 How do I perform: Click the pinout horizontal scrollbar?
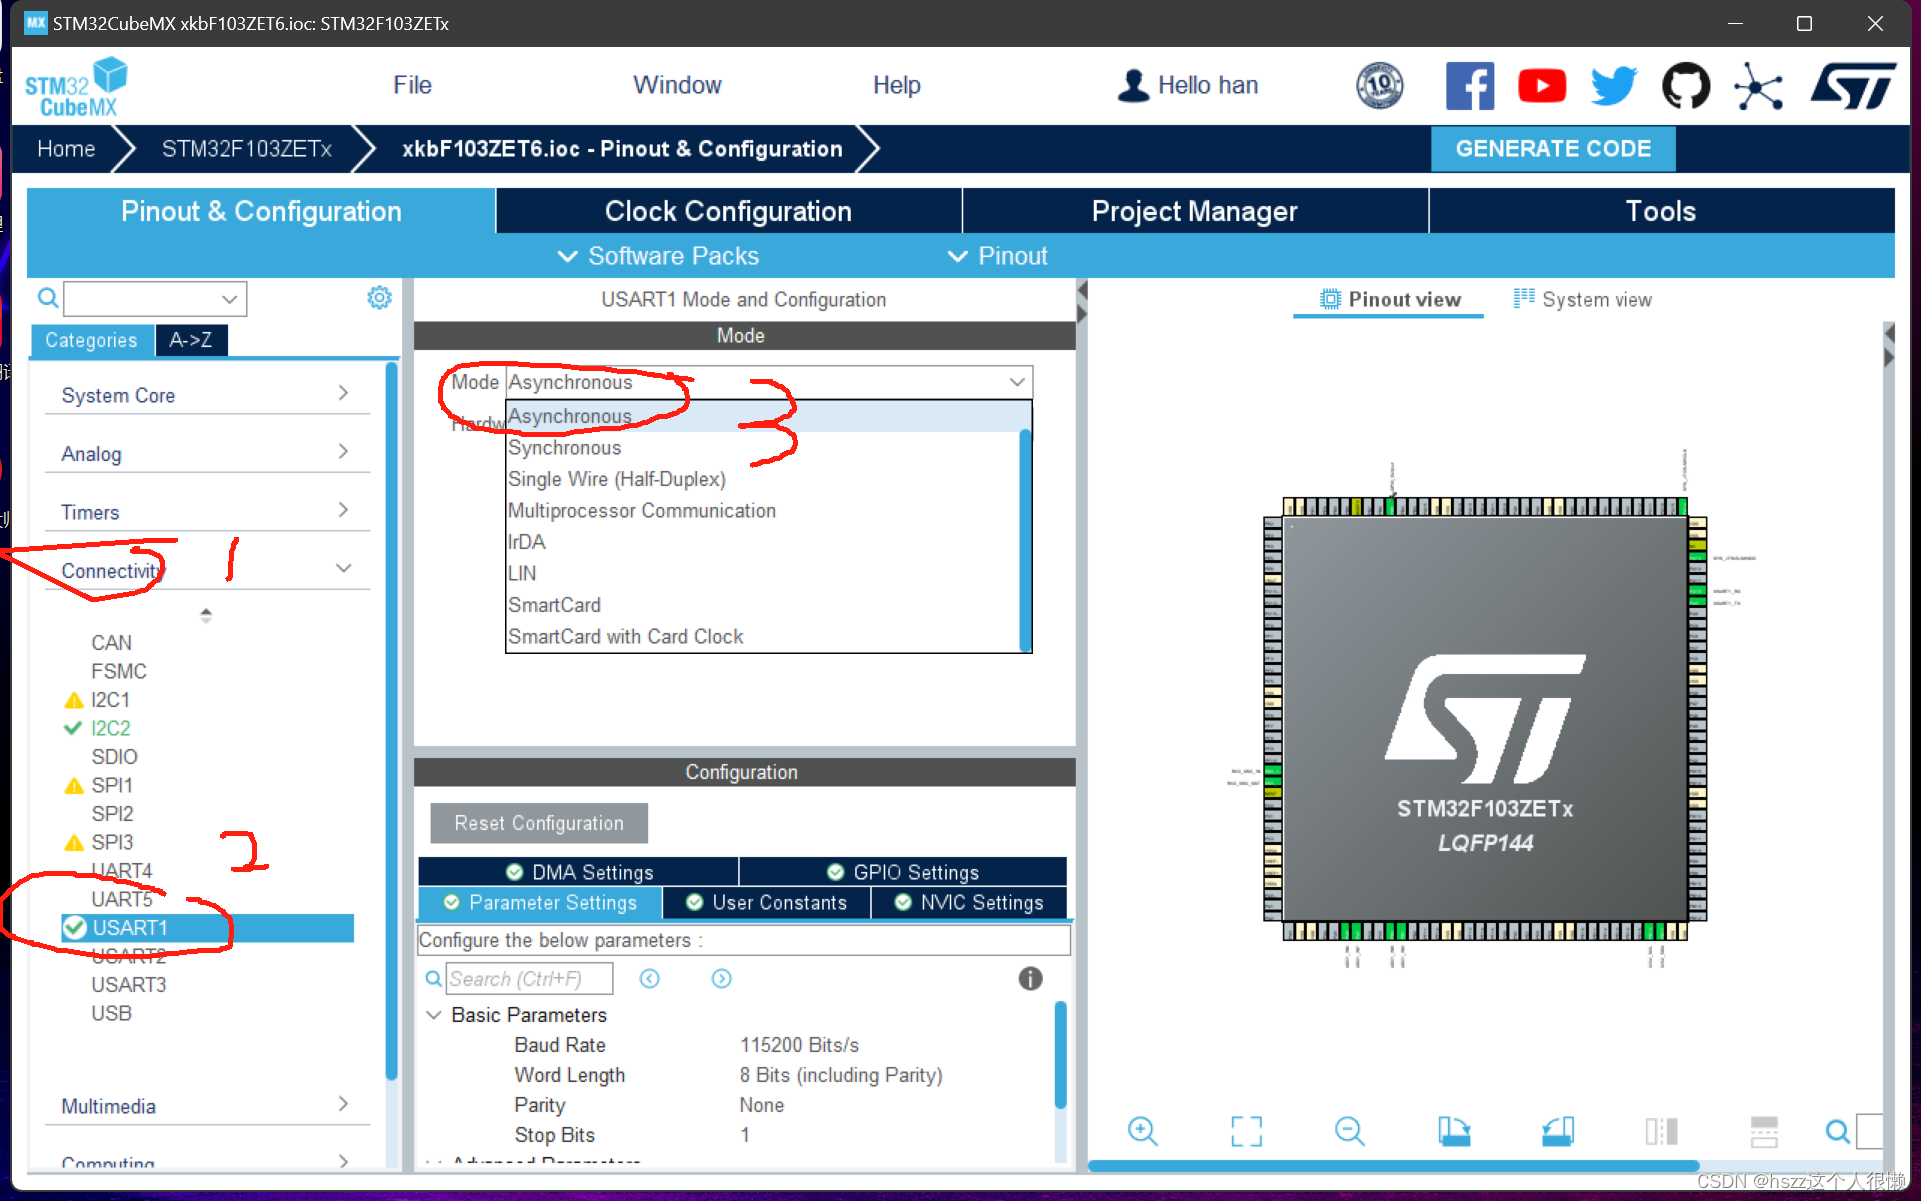pos(1393,1166)
